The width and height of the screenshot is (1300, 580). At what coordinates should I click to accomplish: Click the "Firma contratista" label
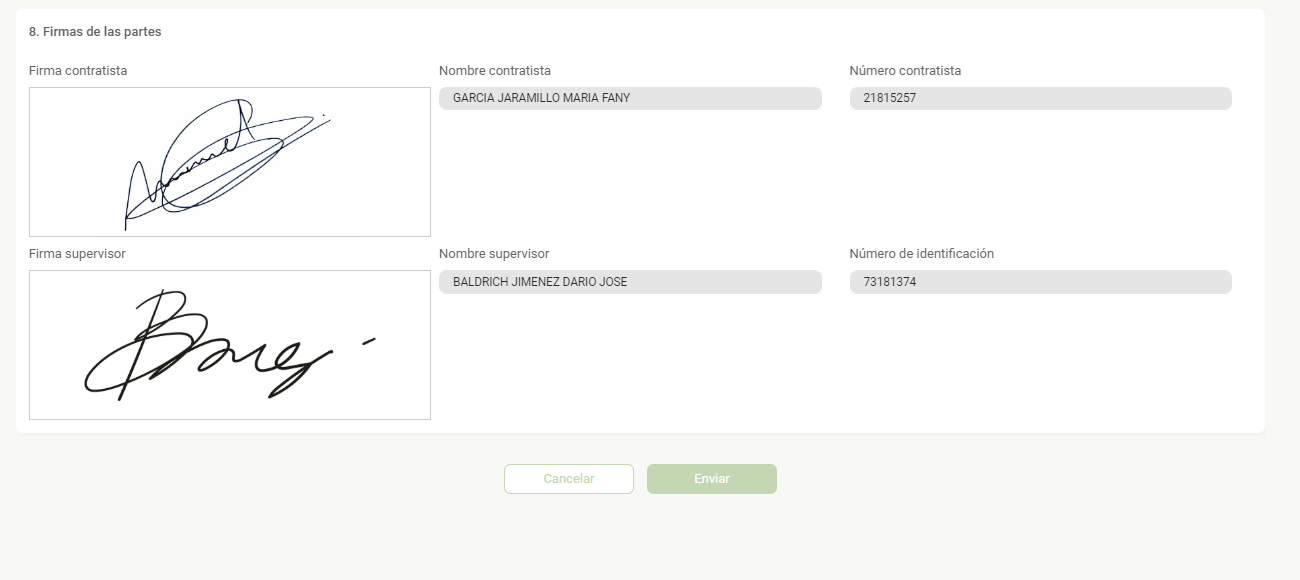[78, 71]
